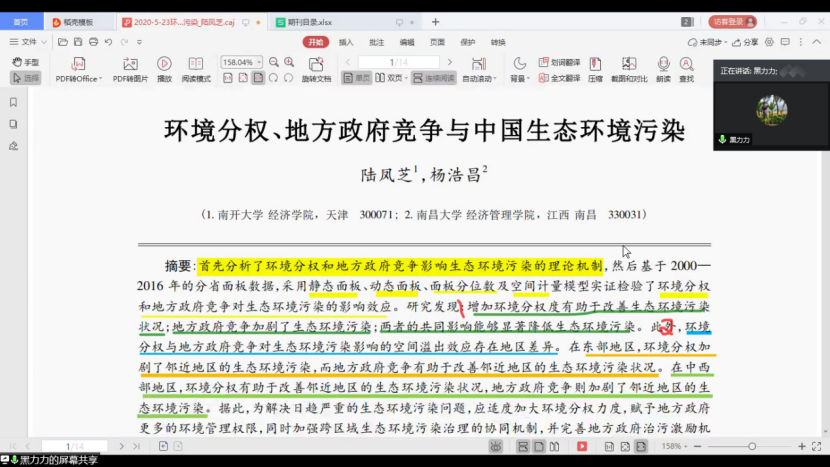Screen dimensions: 830x467
Task: Click the fit-page view icon under zoom box
Action: click(x=243, y=78)
